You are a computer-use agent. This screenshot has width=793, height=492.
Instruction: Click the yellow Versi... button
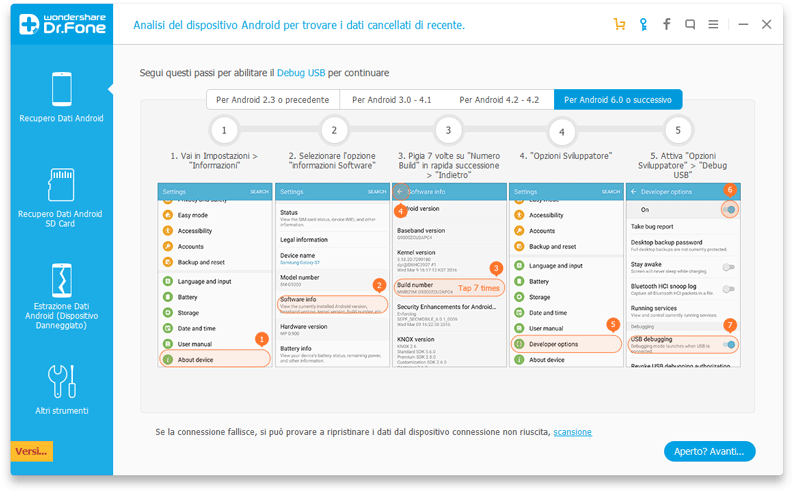(x=31, y=451)
